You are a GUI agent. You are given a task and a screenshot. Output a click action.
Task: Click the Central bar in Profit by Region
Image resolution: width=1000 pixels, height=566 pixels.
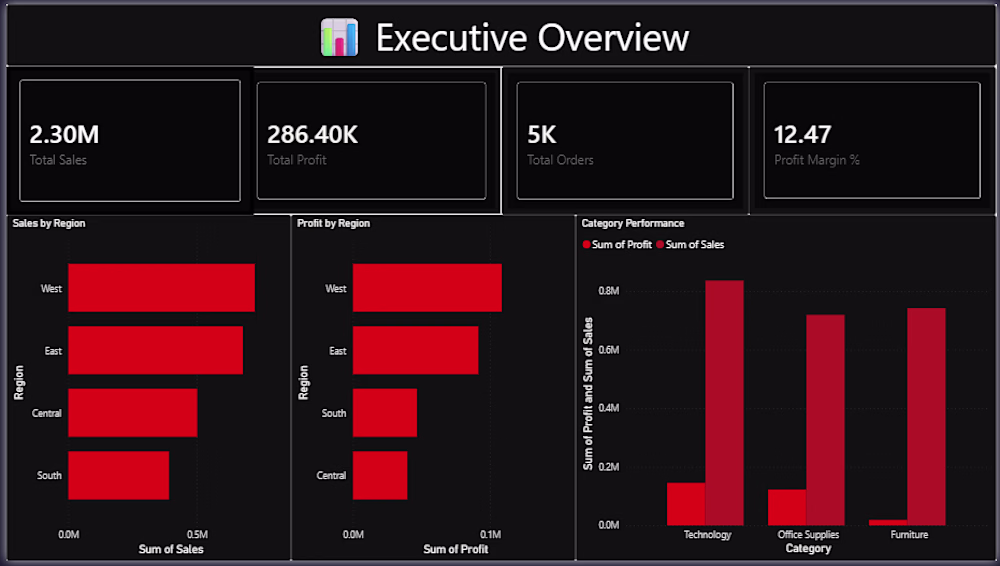(x=380, y=475)
